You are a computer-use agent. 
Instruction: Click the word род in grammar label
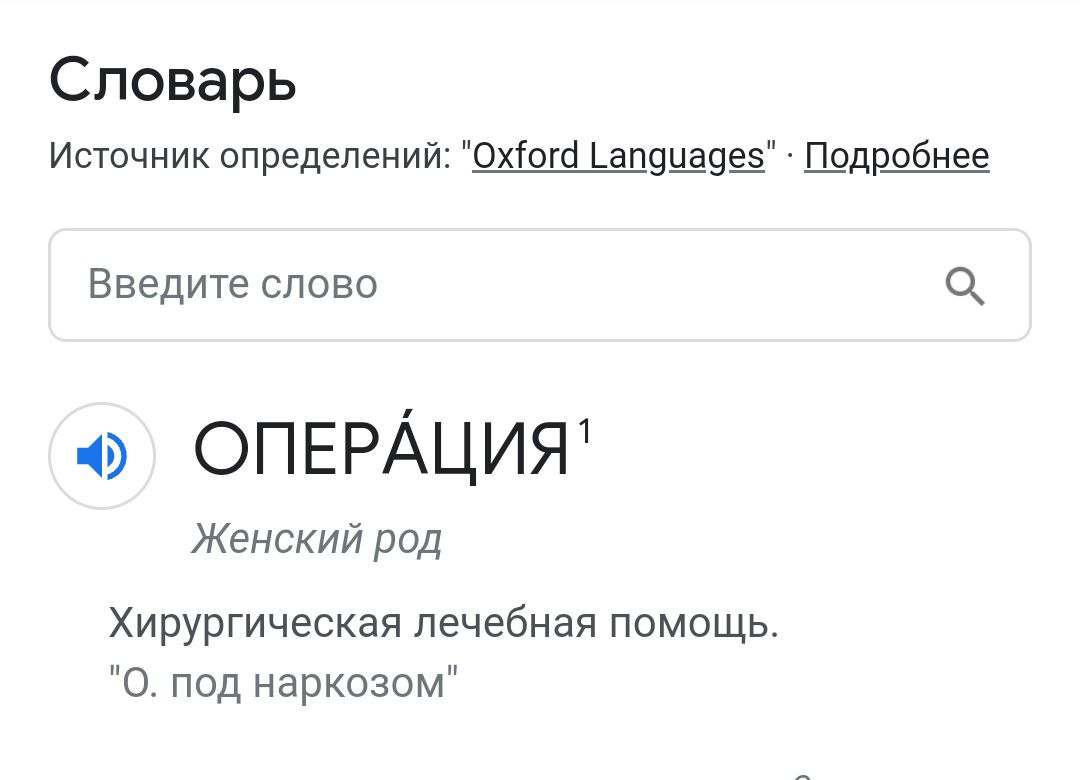(408, 540)
